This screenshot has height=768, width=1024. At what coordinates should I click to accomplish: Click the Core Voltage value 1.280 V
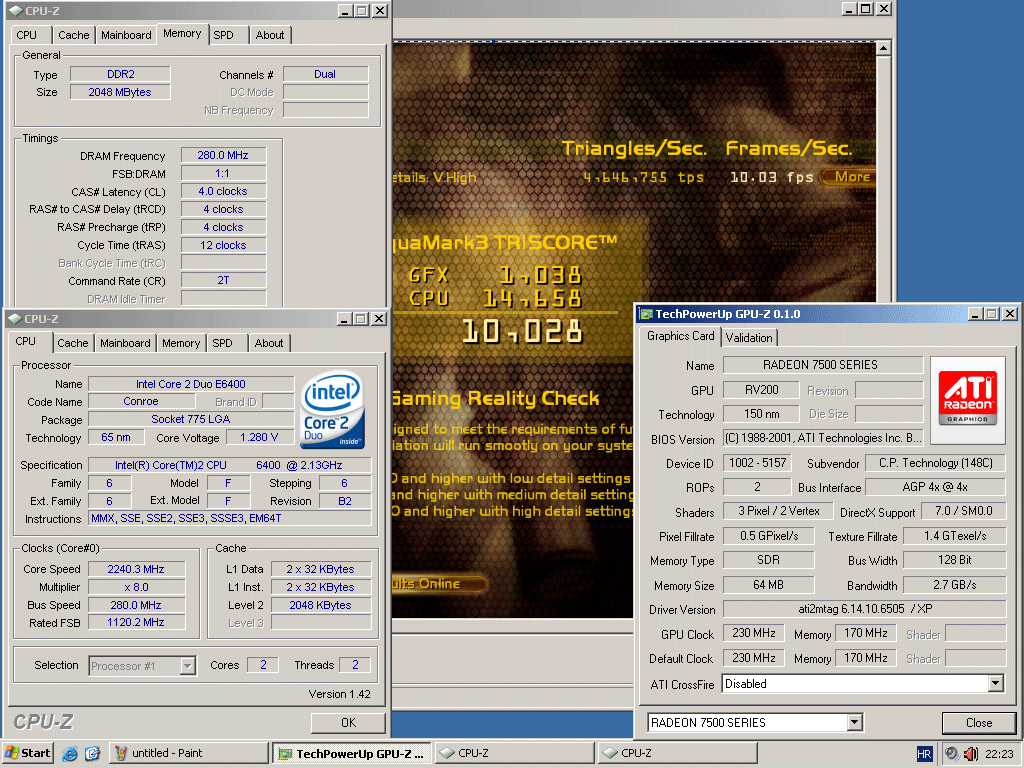click(x=259, y=438)
